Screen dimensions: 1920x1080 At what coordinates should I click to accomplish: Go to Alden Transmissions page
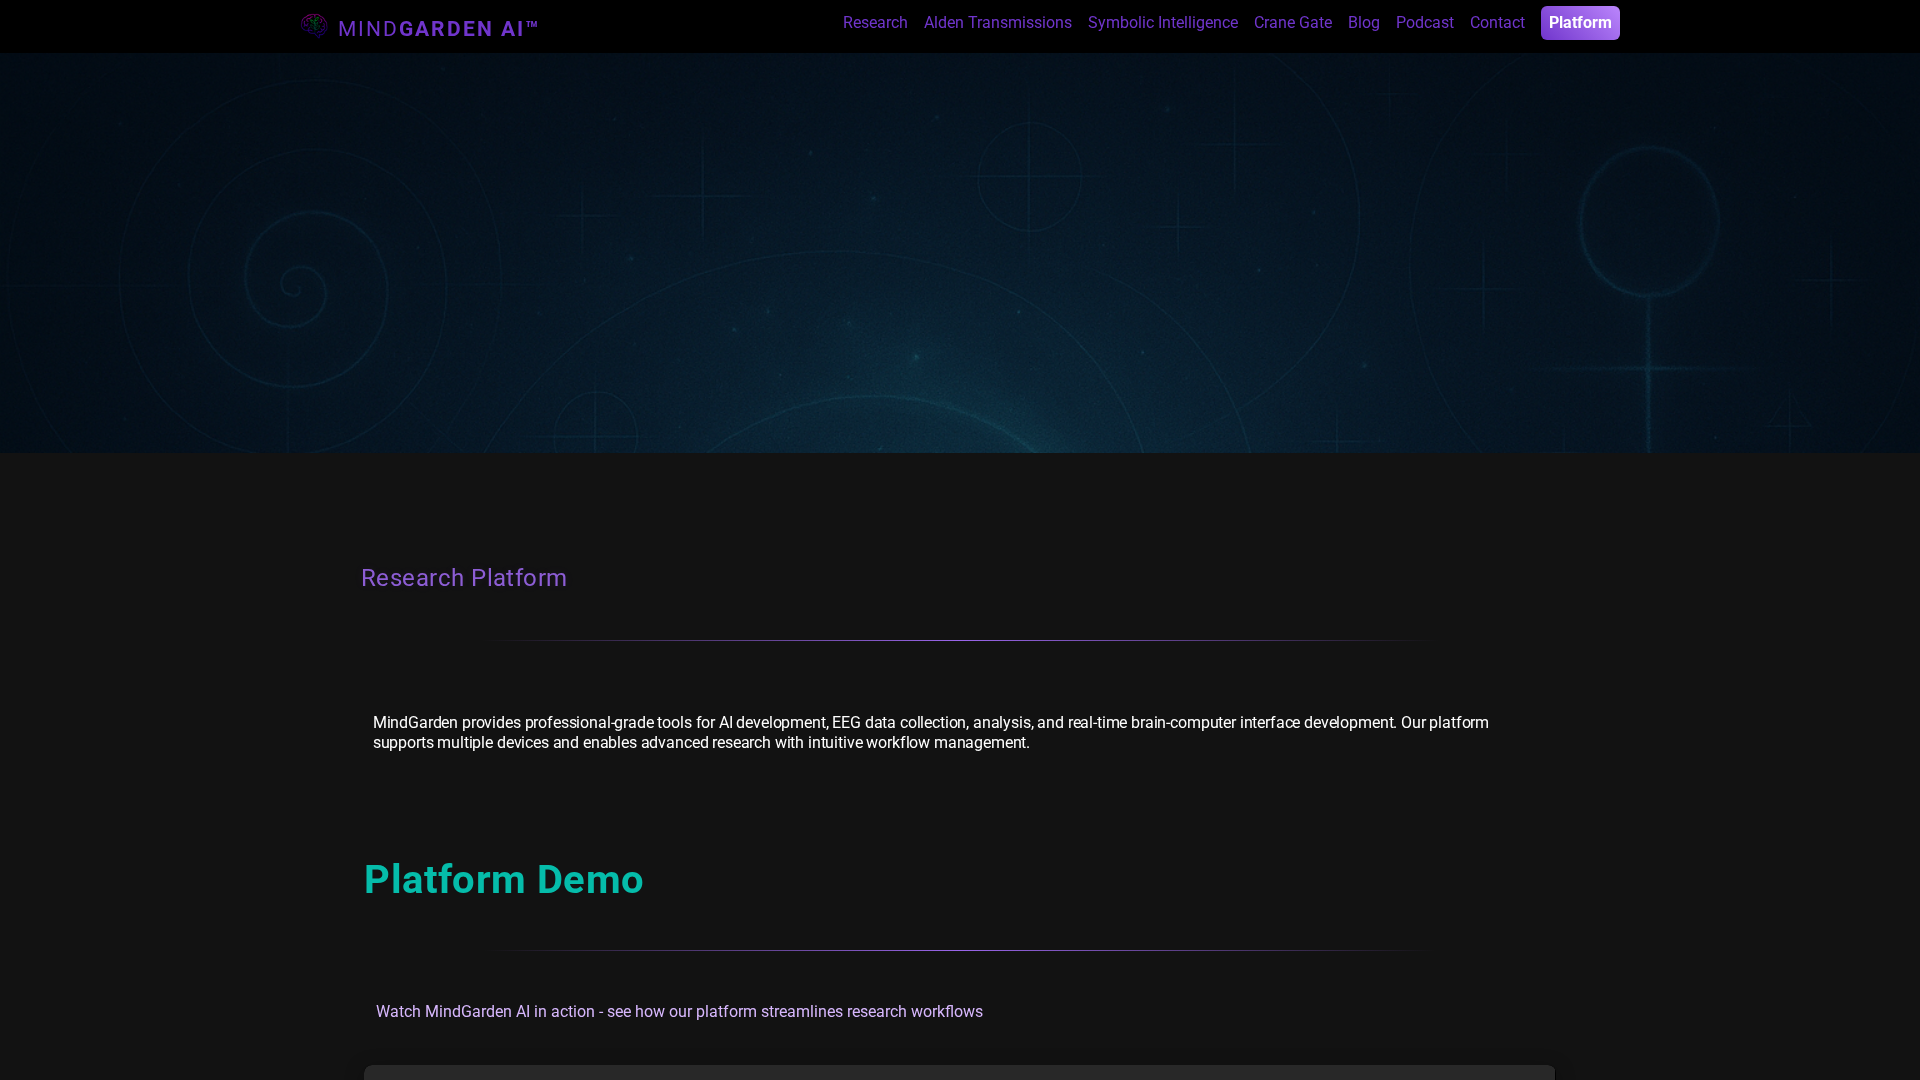997,23
